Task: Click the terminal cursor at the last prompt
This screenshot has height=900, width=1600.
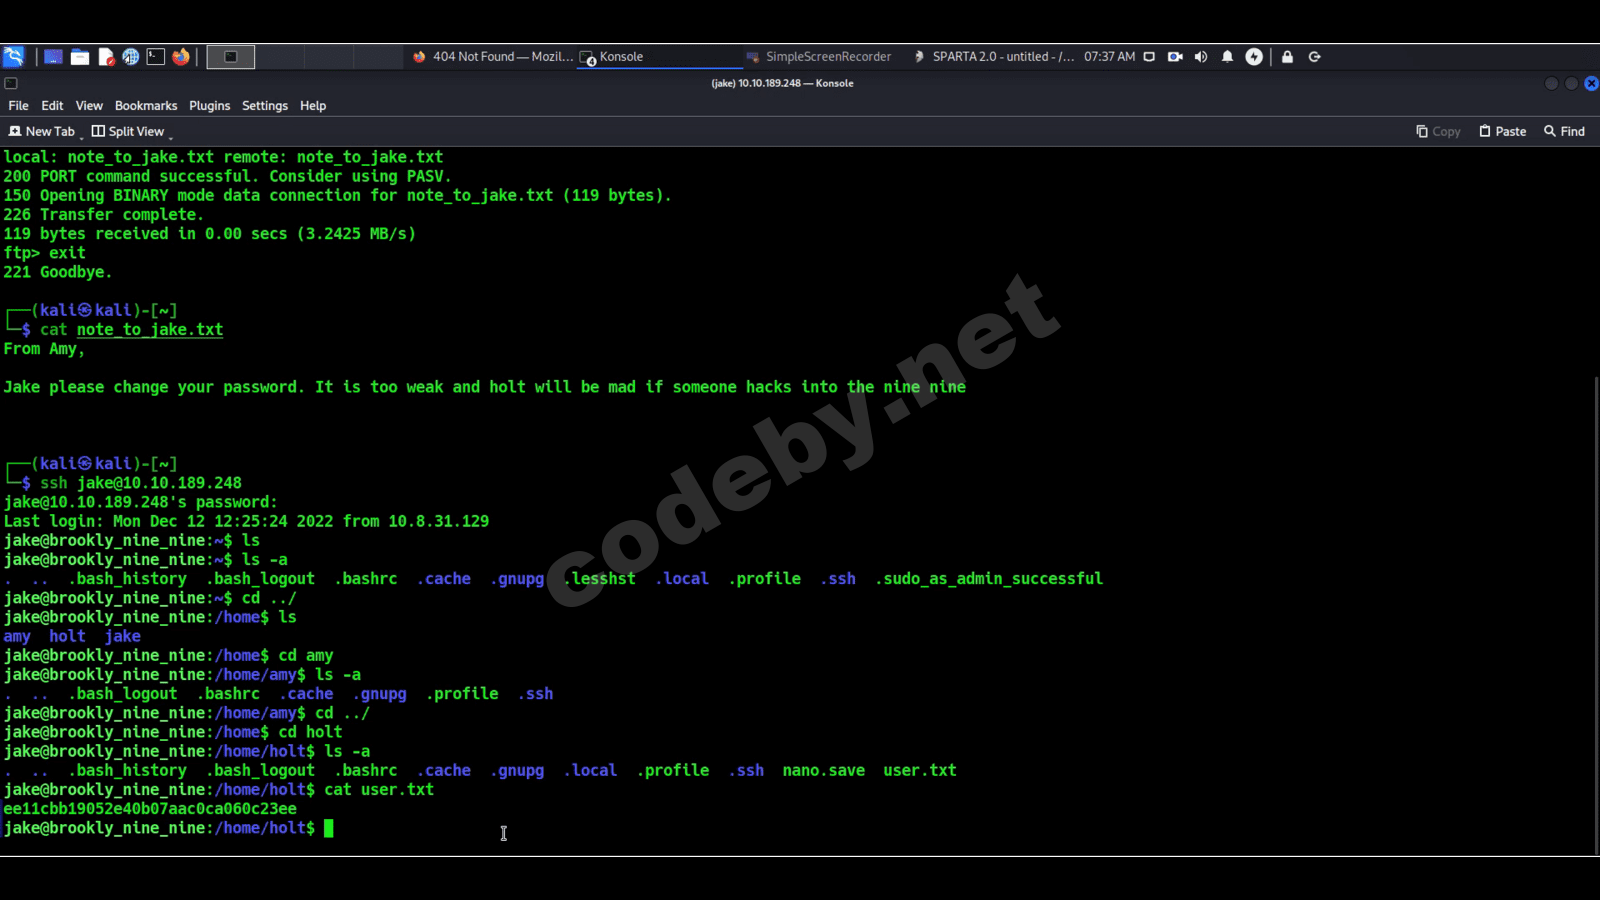Action: coord(329,828)
